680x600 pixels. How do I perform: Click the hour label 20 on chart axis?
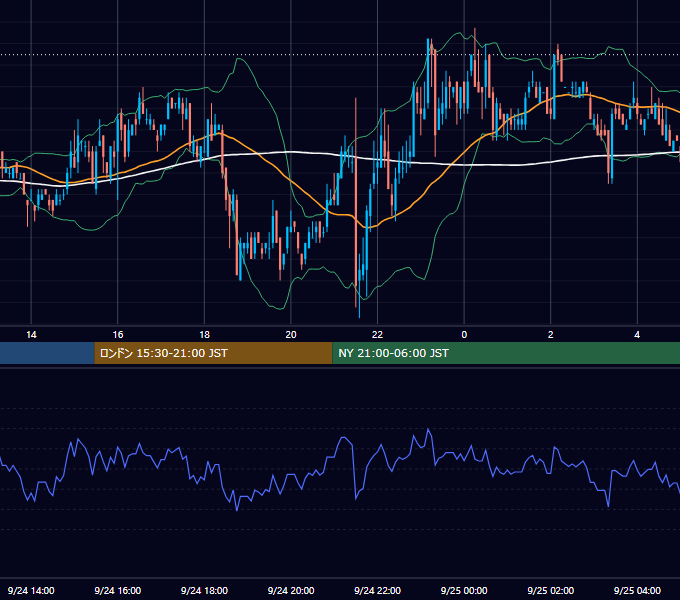[x=291, y=335]
